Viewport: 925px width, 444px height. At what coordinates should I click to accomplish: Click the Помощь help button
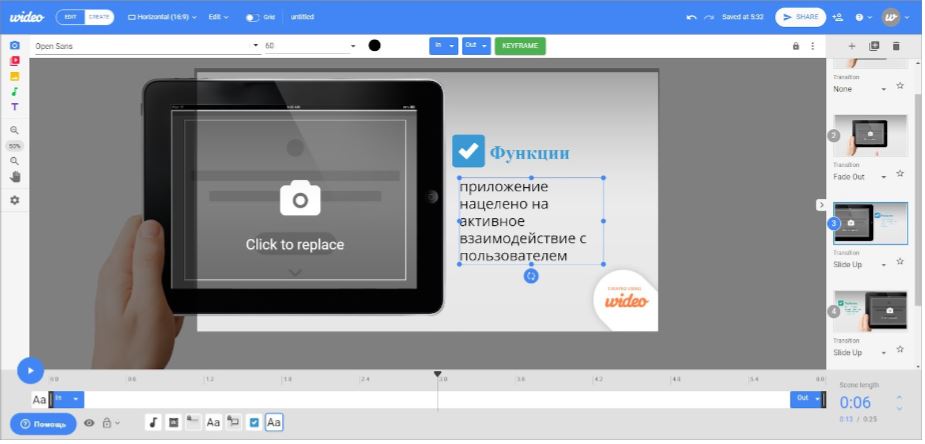(x=43, y=424)
